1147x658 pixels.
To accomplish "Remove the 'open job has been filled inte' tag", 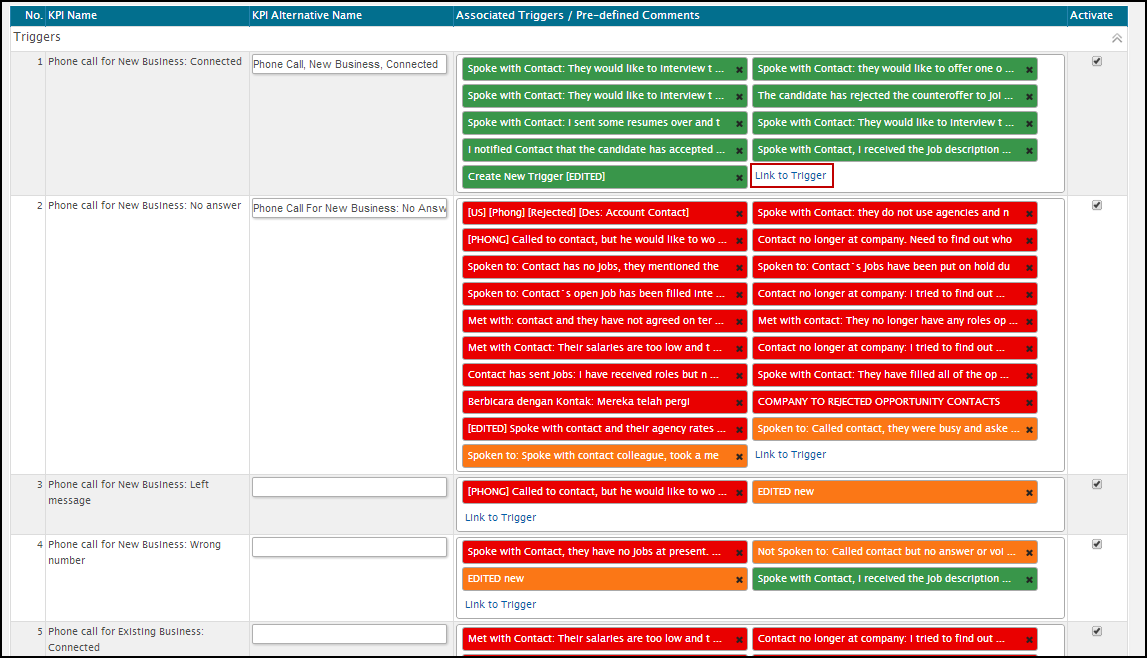I will (740, 295).
